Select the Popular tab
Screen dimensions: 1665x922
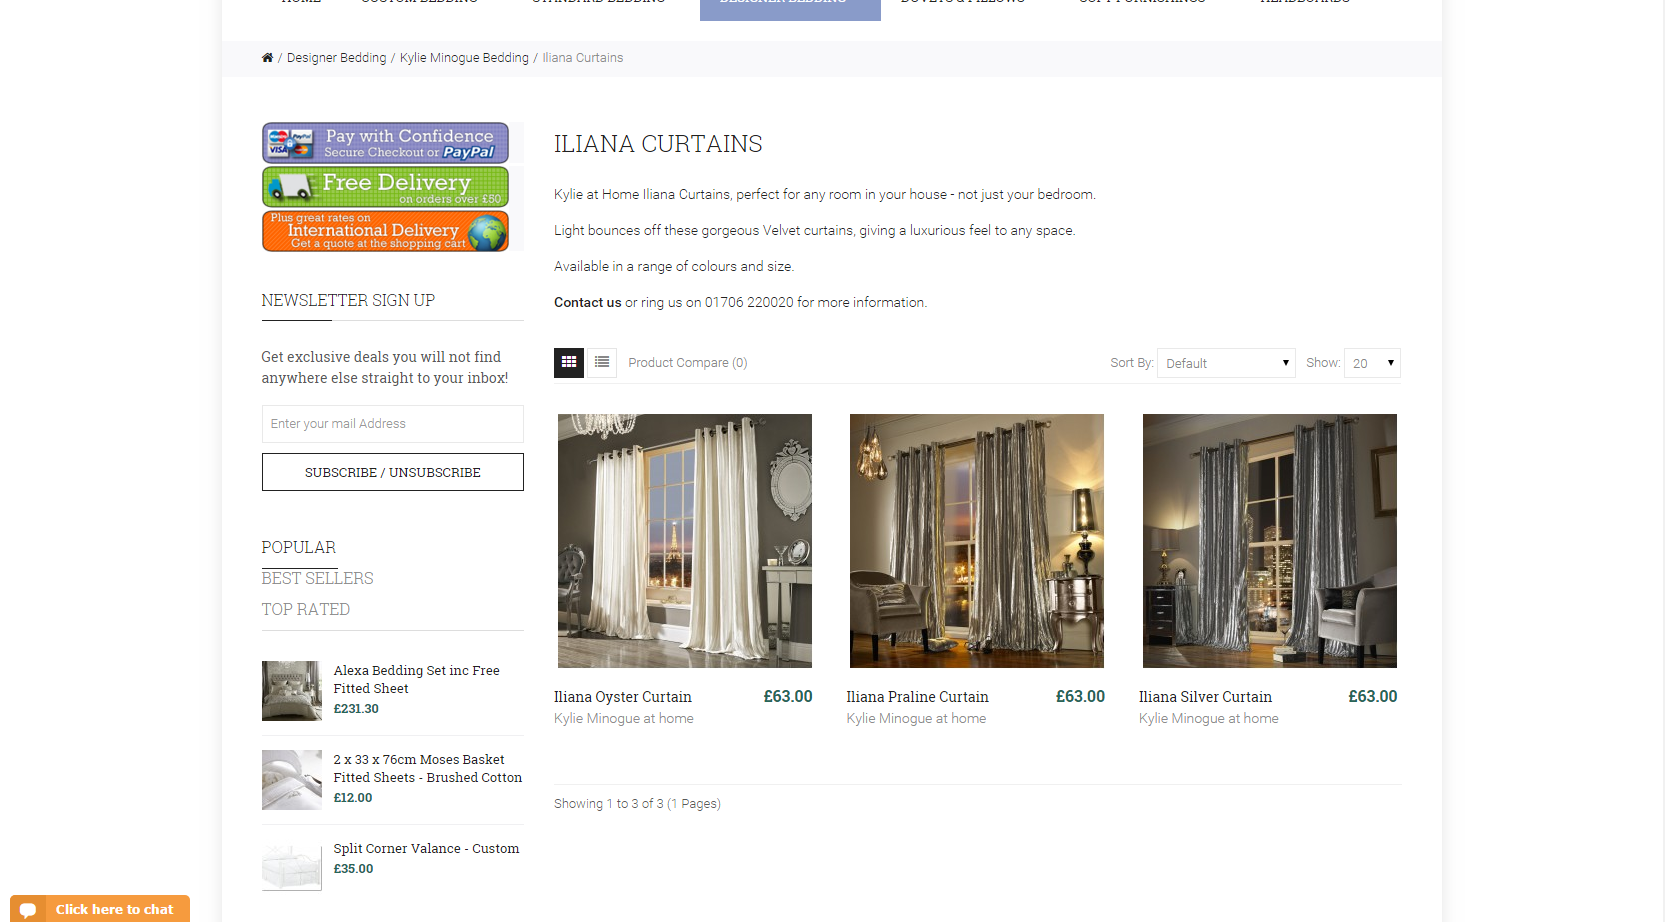click(x=299, y=547)
